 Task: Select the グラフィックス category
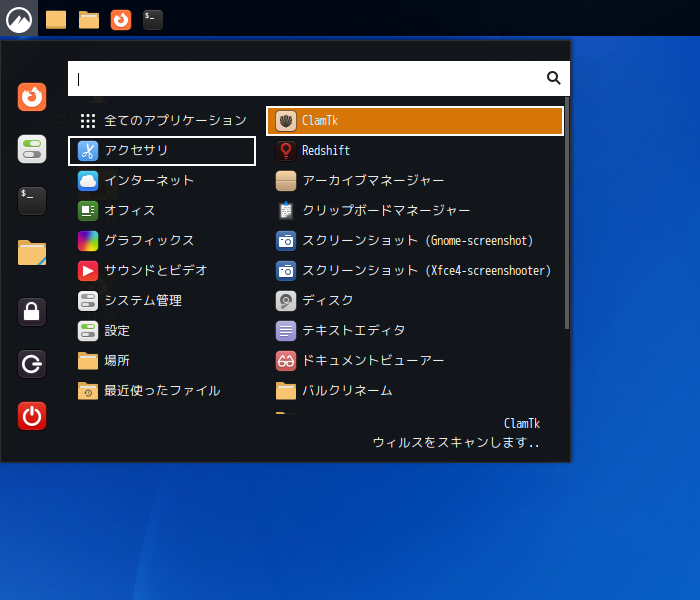tap(162, 241)
